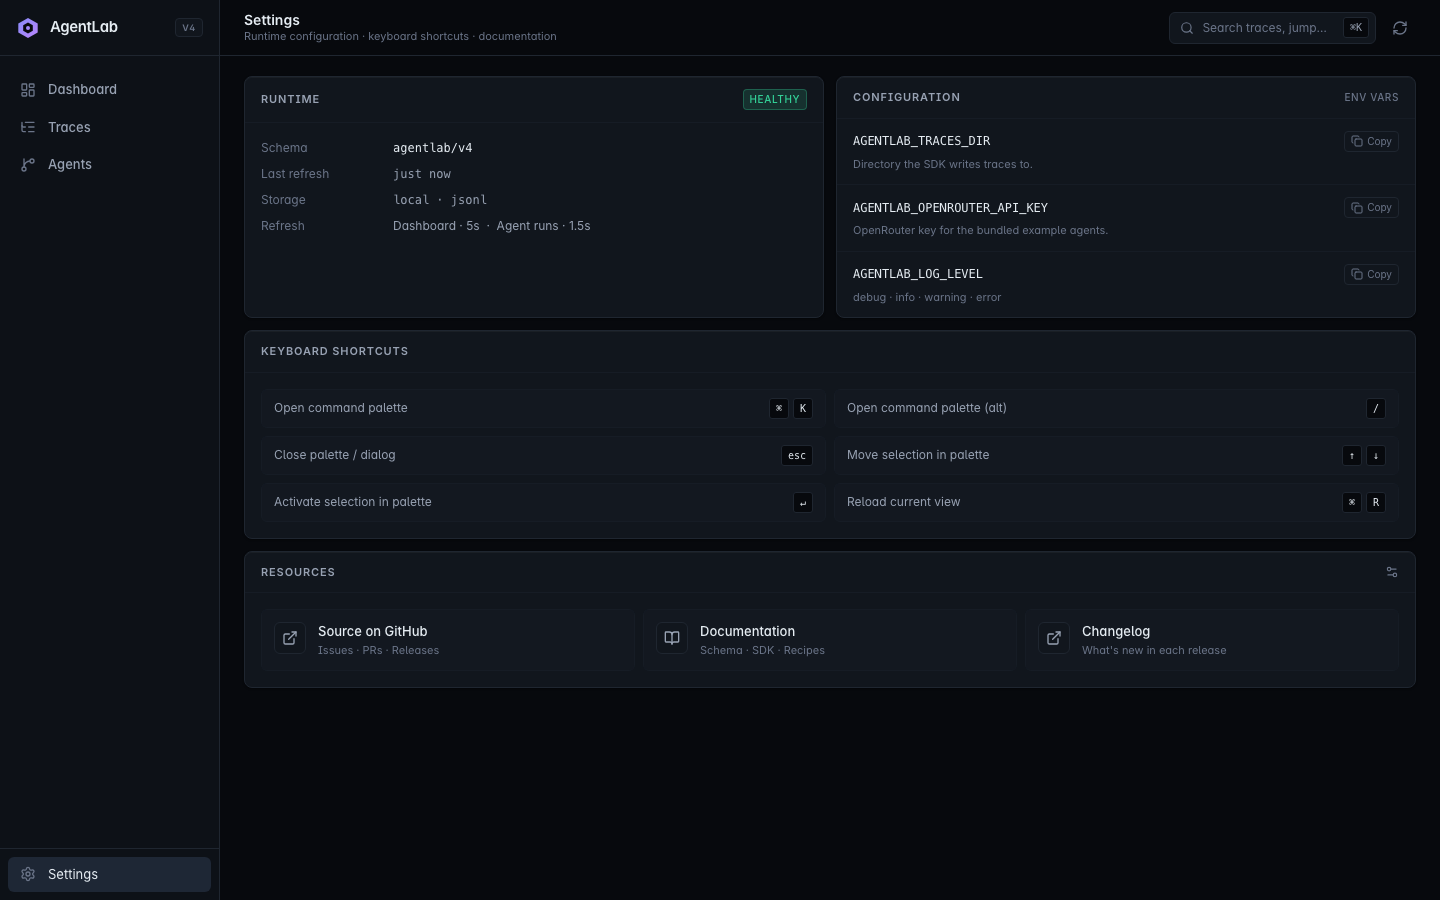Click the Resources panel sliders icon

(x=1392, y=572)
